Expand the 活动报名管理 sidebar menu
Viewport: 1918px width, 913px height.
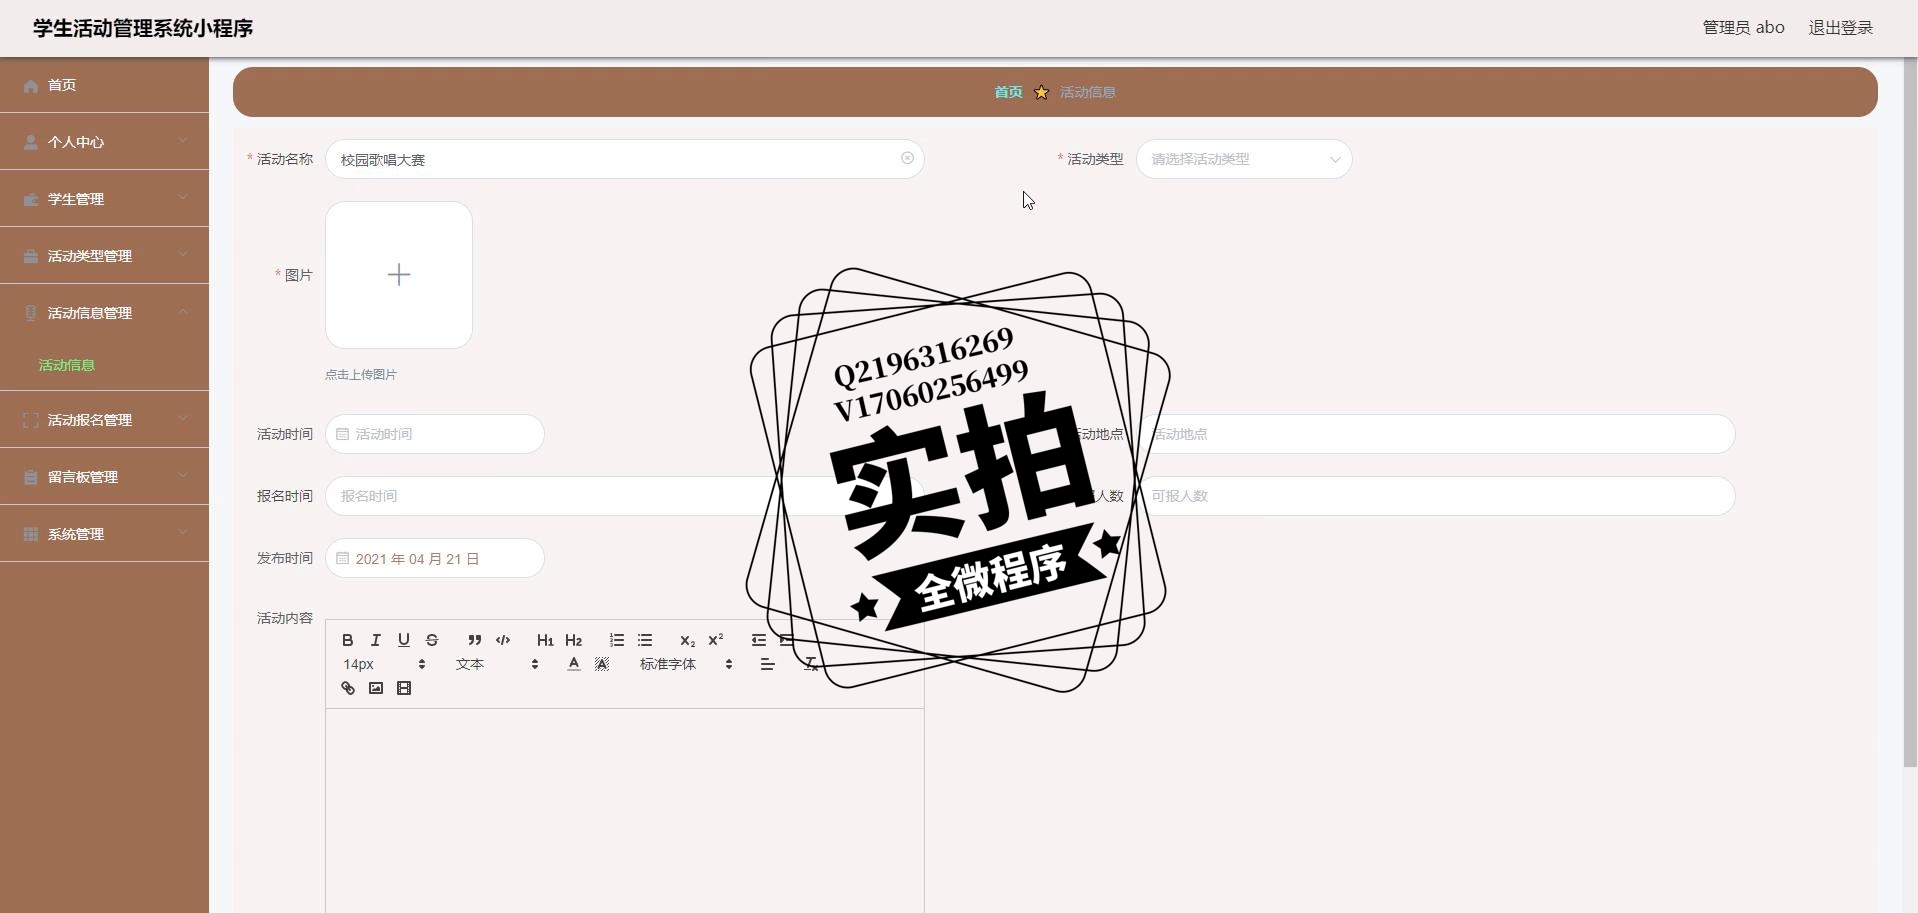click(105, 420)
